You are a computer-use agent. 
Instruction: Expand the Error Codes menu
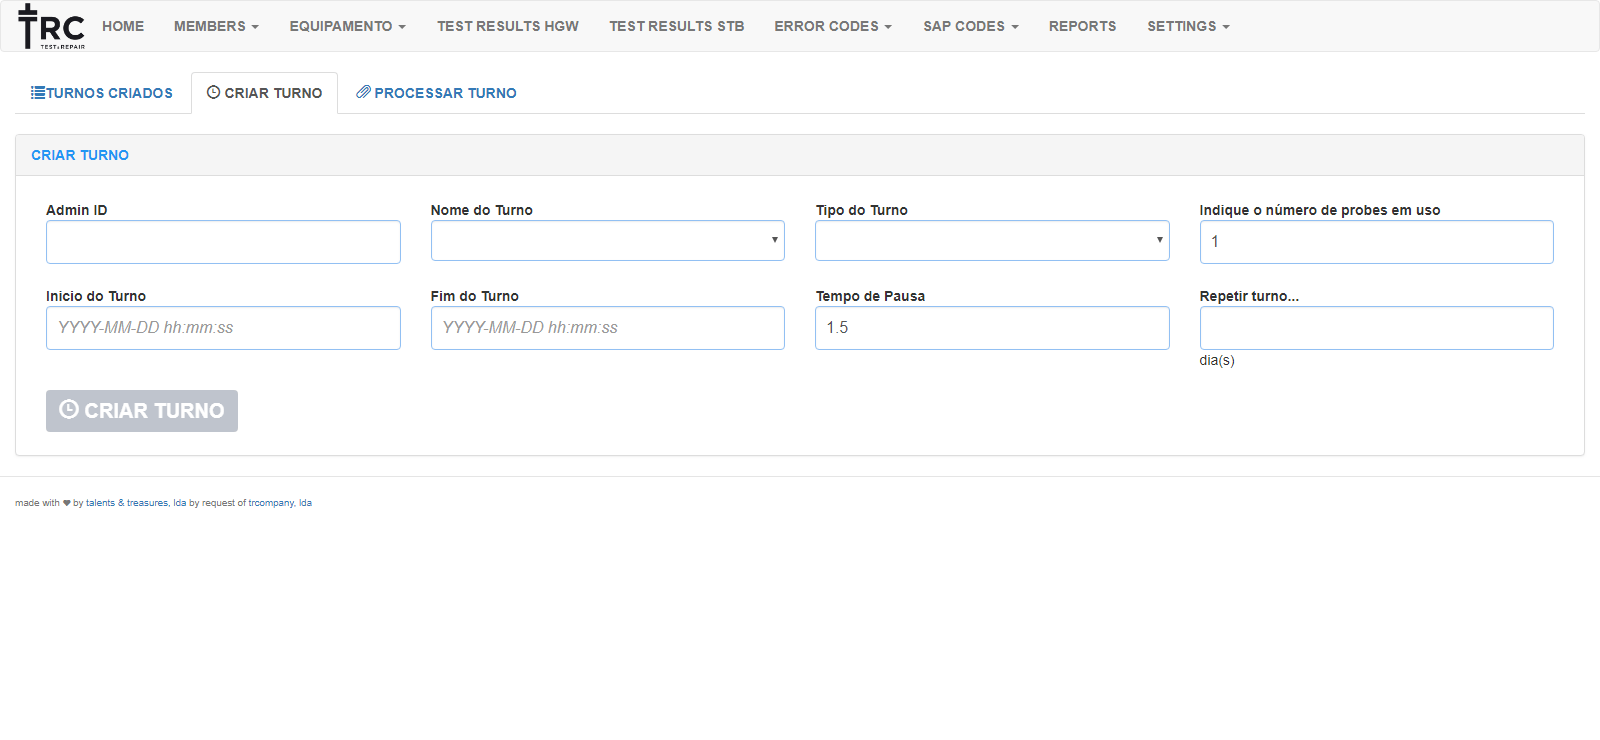pos(832,26)
